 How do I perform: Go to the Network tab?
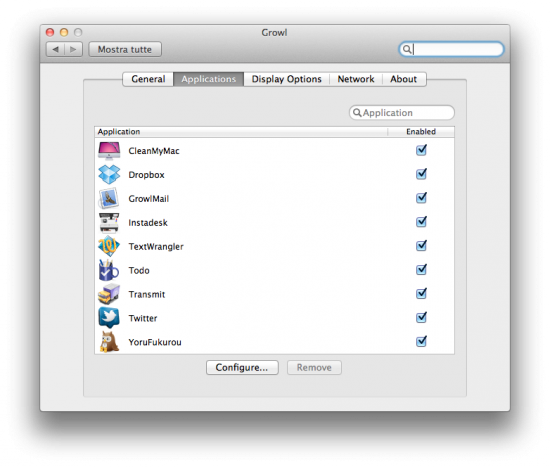click(x=356, y=79)
